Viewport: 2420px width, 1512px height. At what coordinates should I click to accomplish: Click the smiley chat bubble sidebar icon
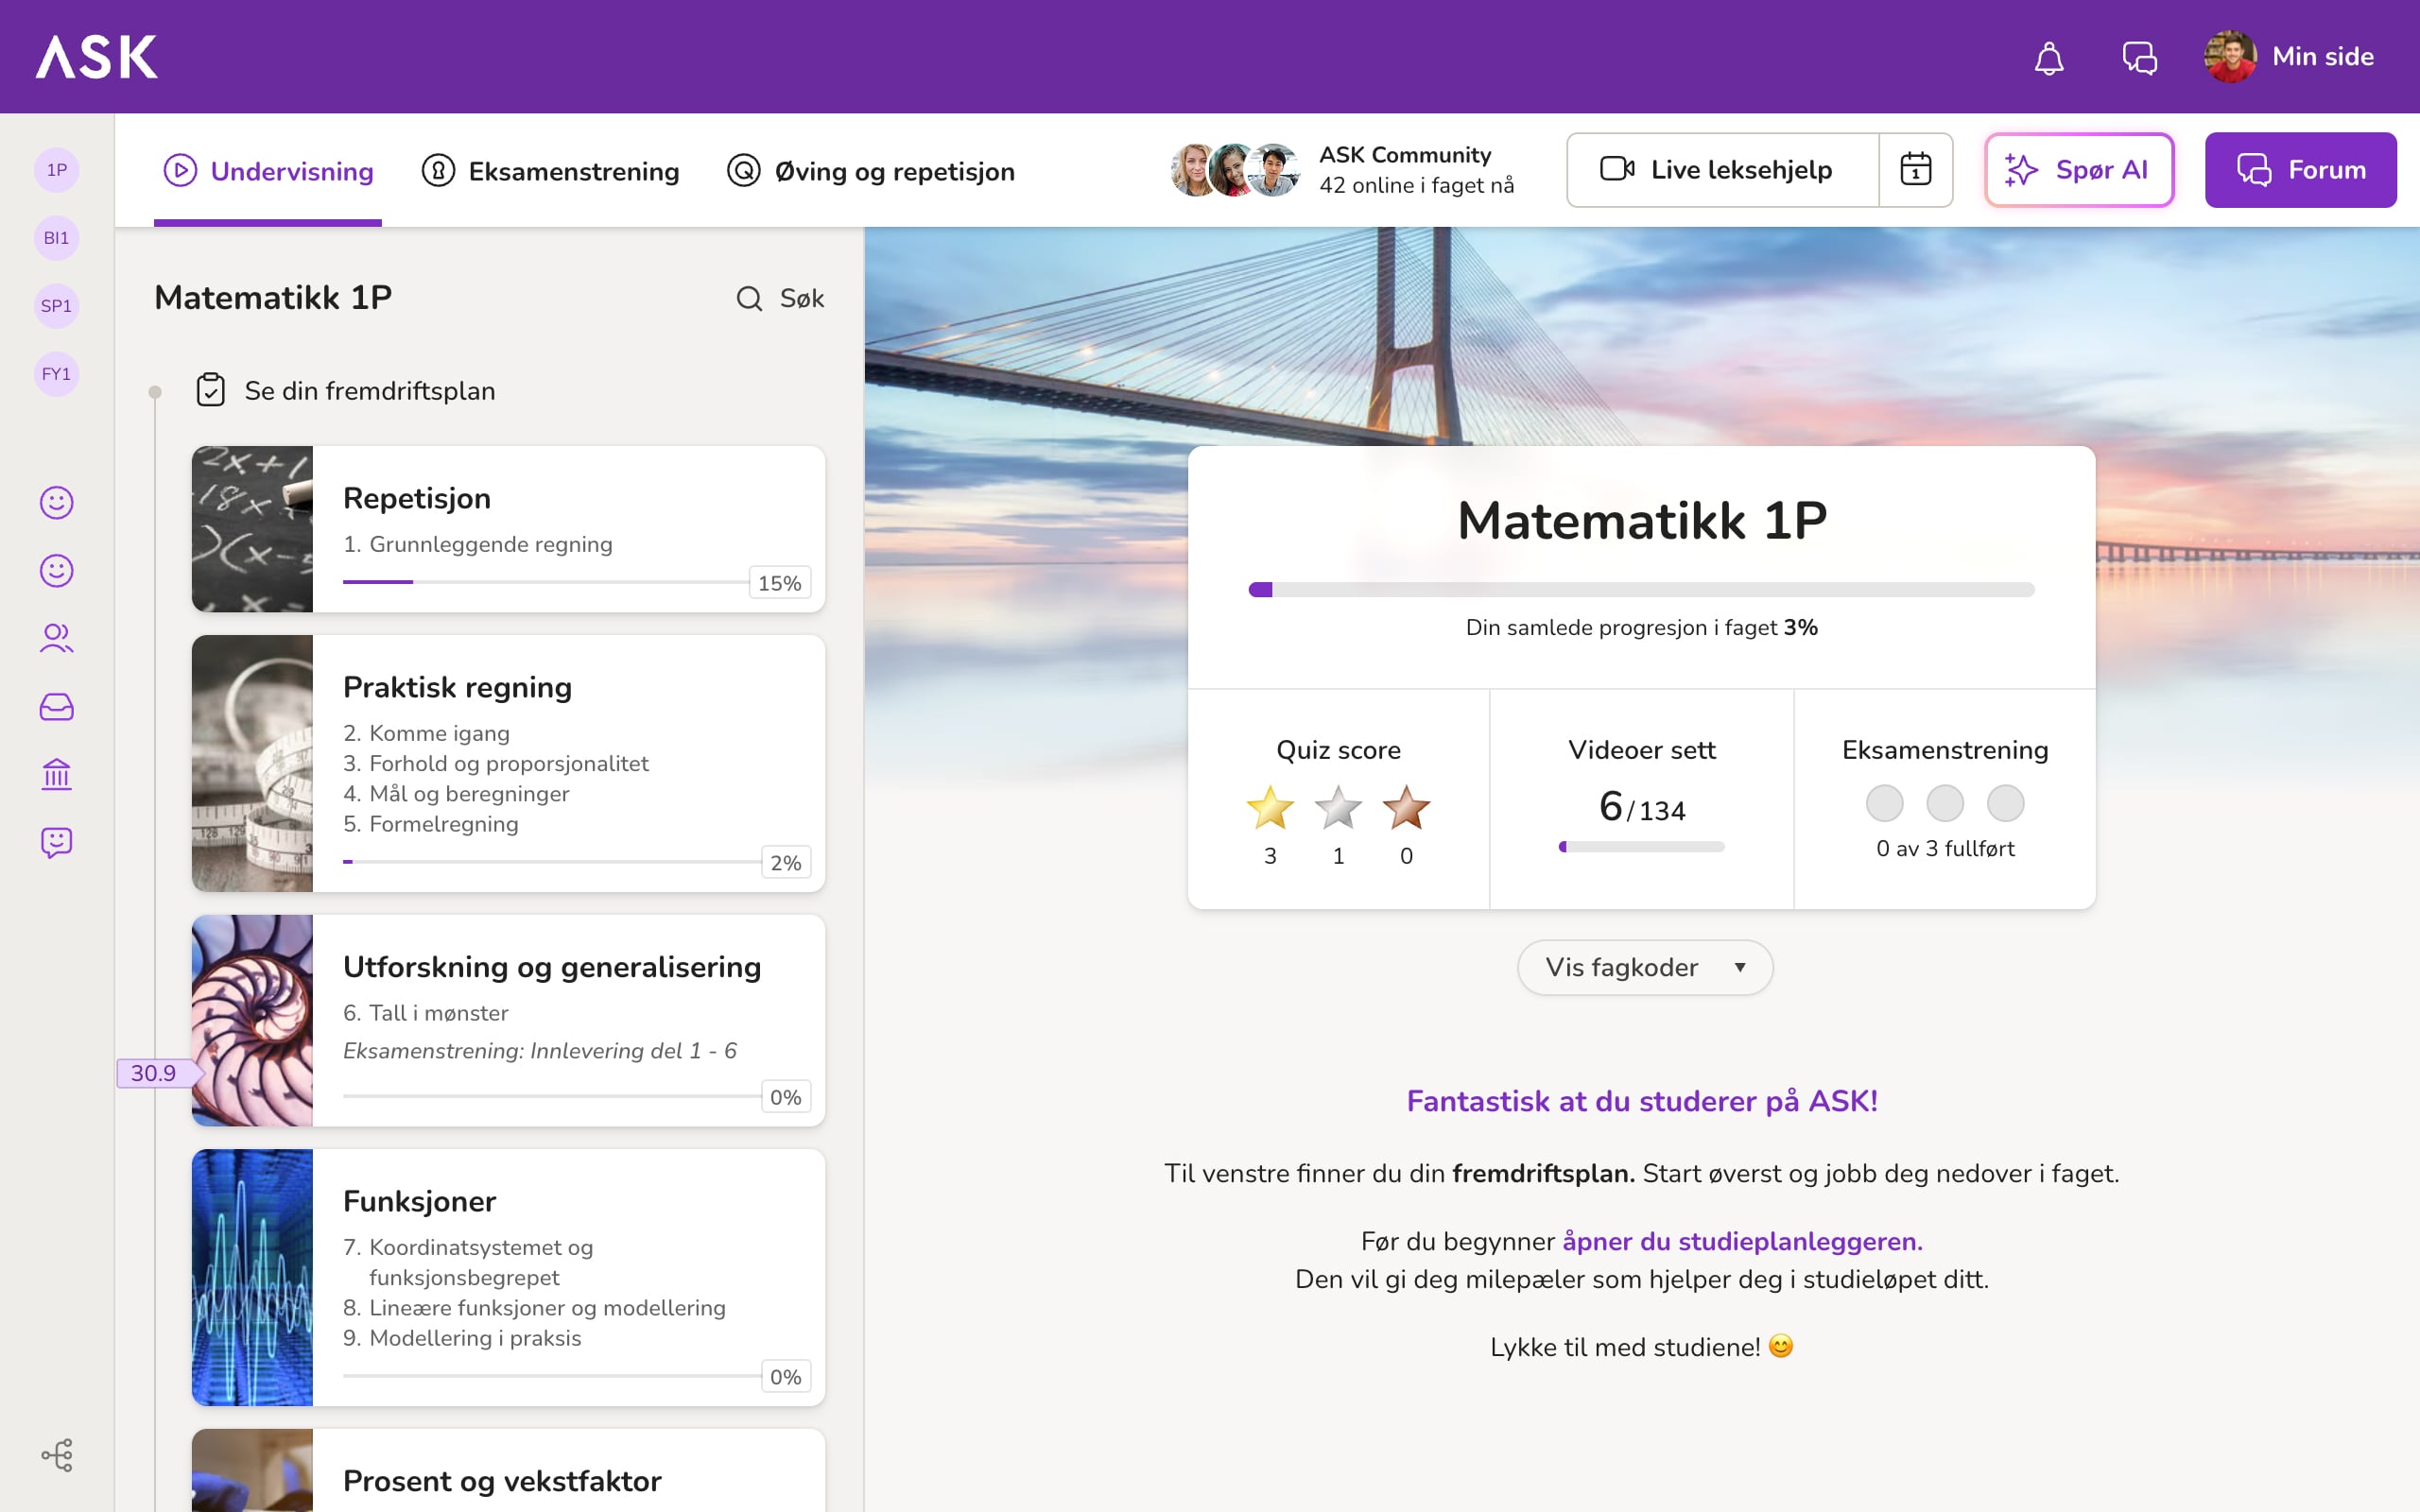coord(56,842)
